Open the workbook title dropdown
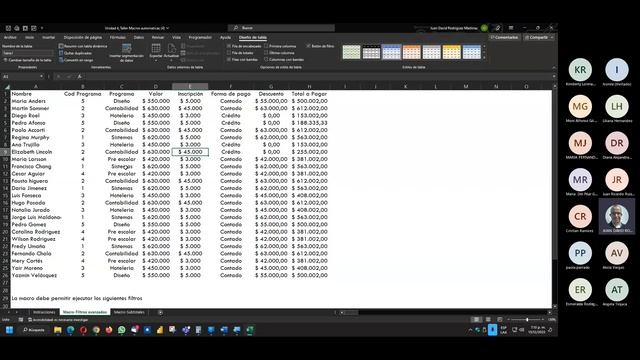640x360 pixels. (x=168, y=28)
